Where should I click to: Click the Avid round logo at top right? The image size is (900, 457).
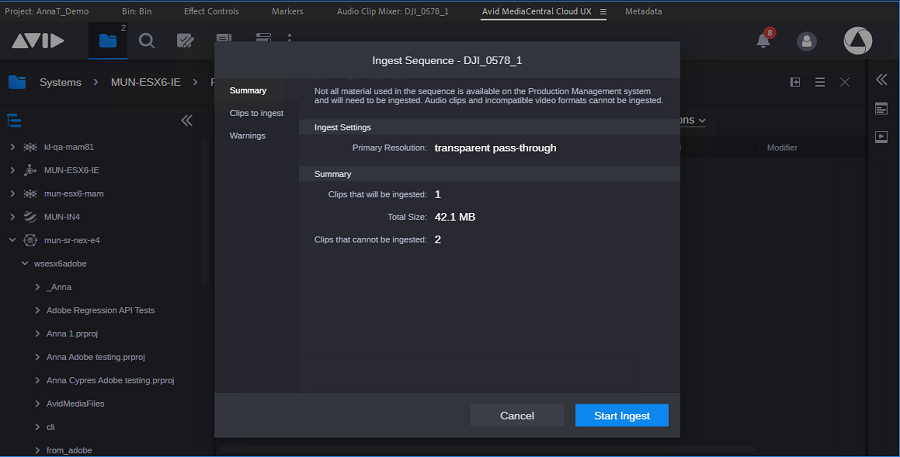(x=858, y=41)
